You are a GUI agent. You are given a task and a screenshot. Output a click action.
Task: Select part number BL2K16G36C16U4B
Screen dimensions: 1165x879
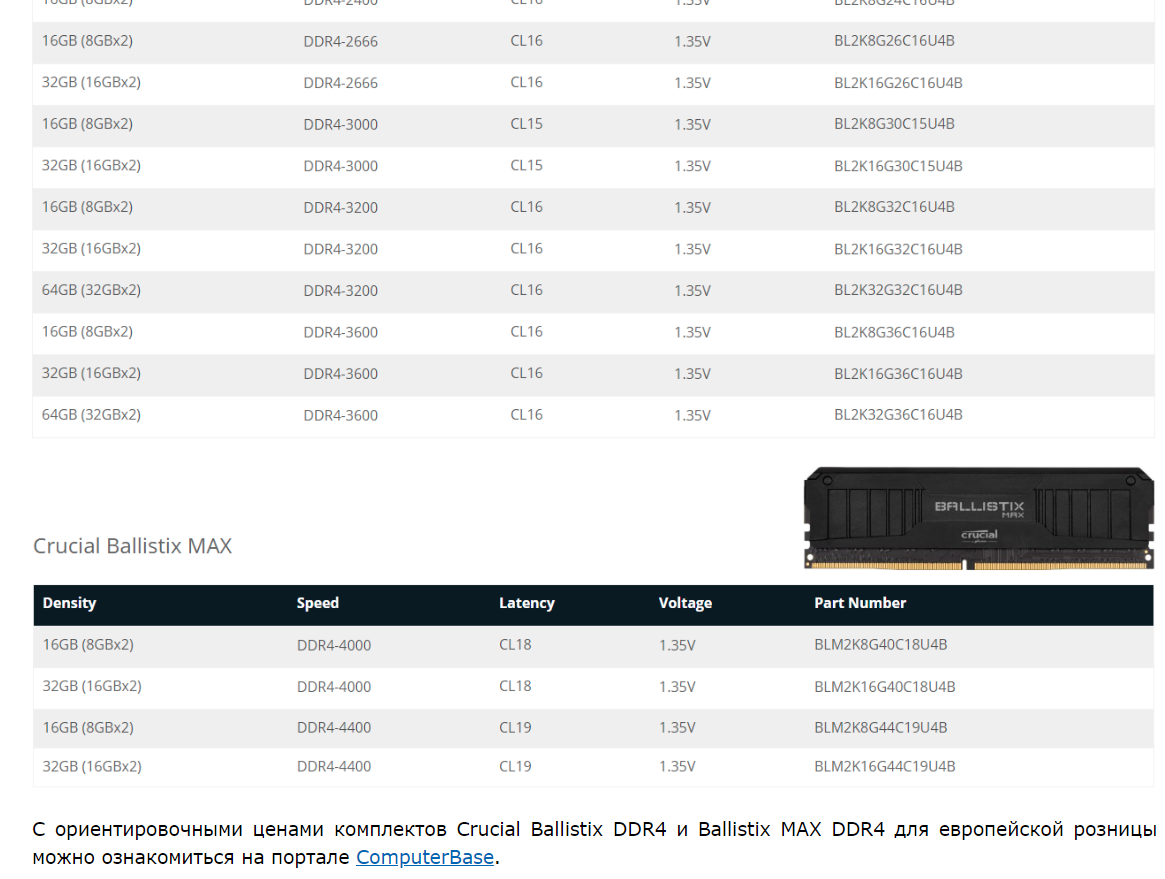[898, 374]
